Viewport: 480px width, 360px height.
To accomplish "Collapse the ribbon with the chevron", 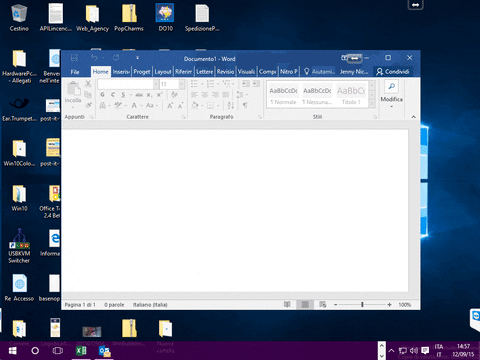I will 413,117.
